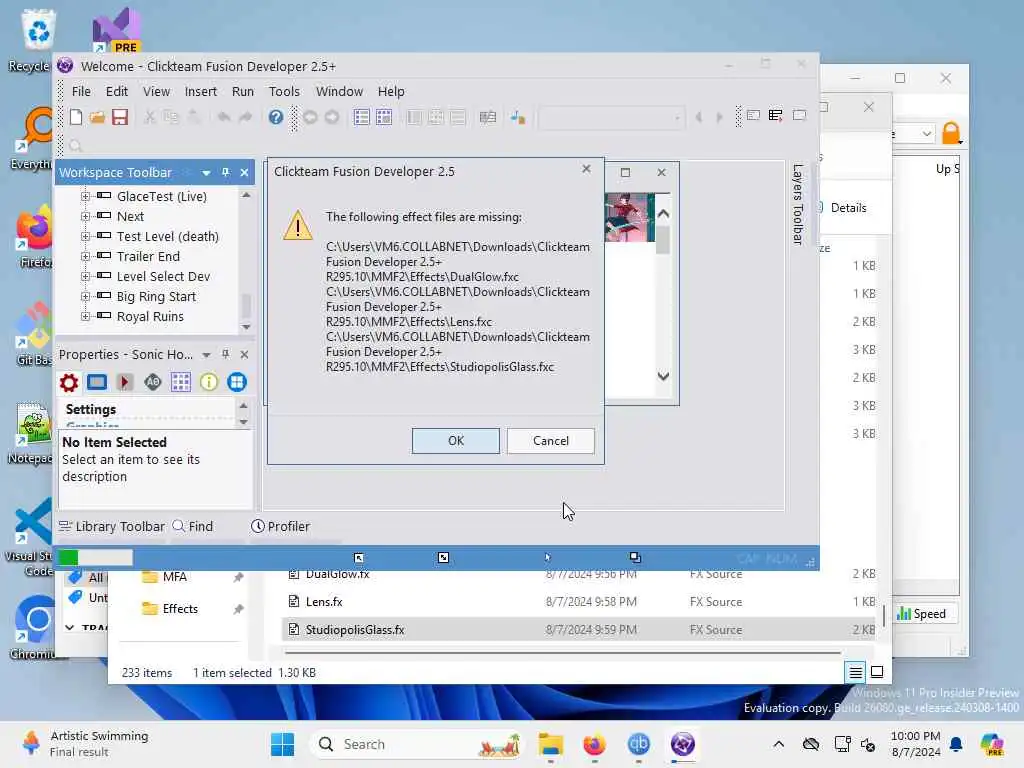Screen dimensions: 1024x768
Task: Select the blue Window properties icon
Action: [97, 382]
